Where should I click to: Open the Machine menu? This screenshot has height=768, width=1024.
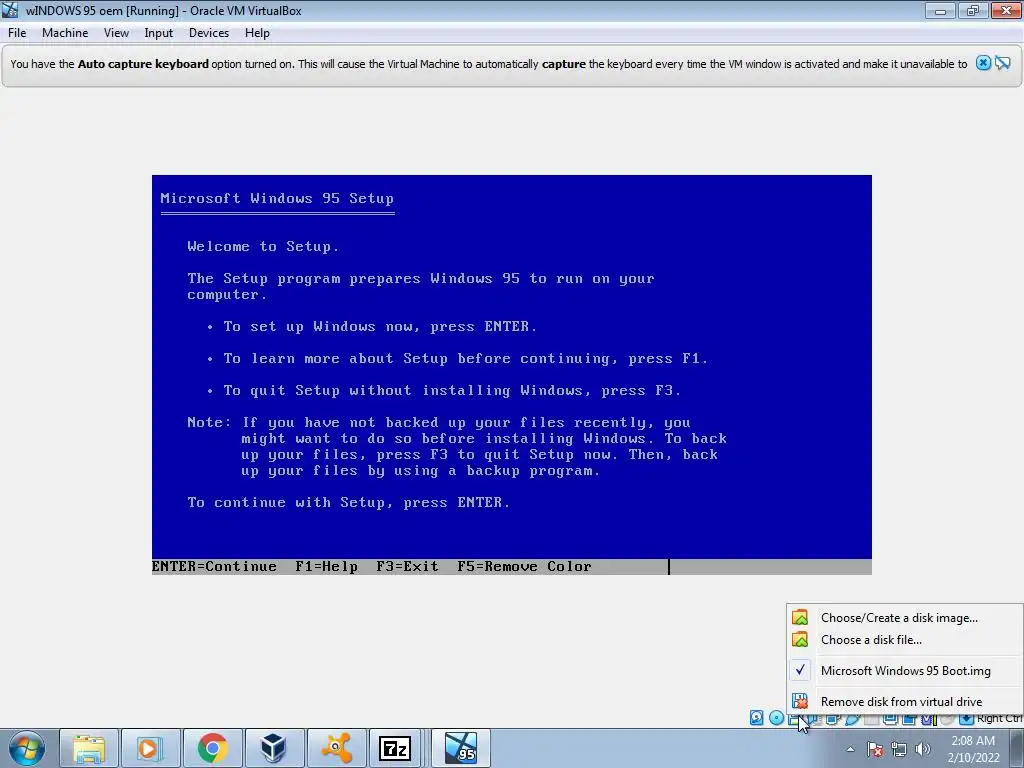point(65,33)
